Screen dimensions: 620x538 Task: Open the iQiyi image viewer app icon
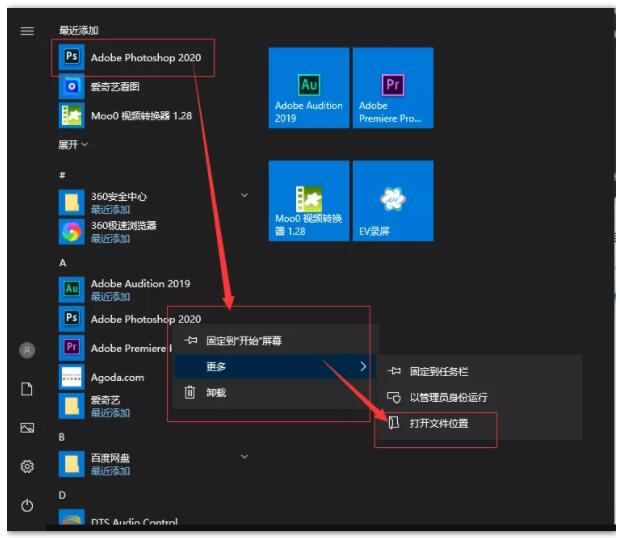72,87
